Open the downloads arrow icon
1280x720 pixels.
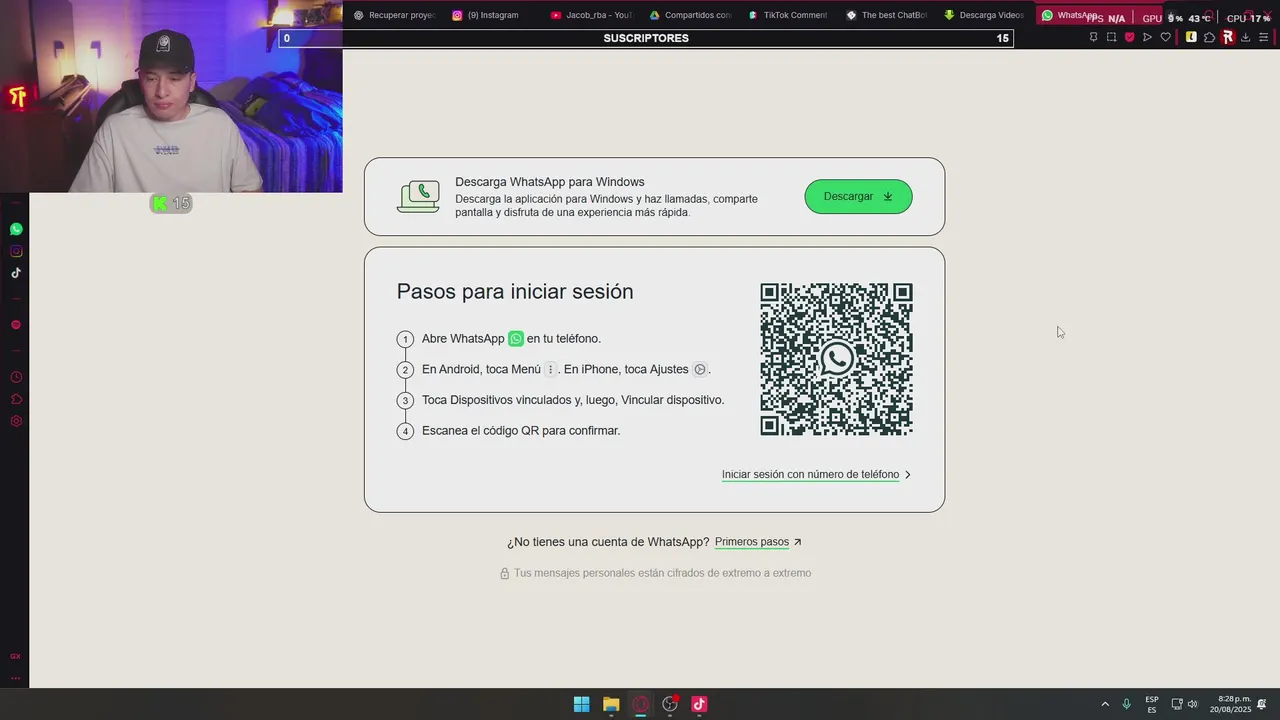tap(1245, 37)
